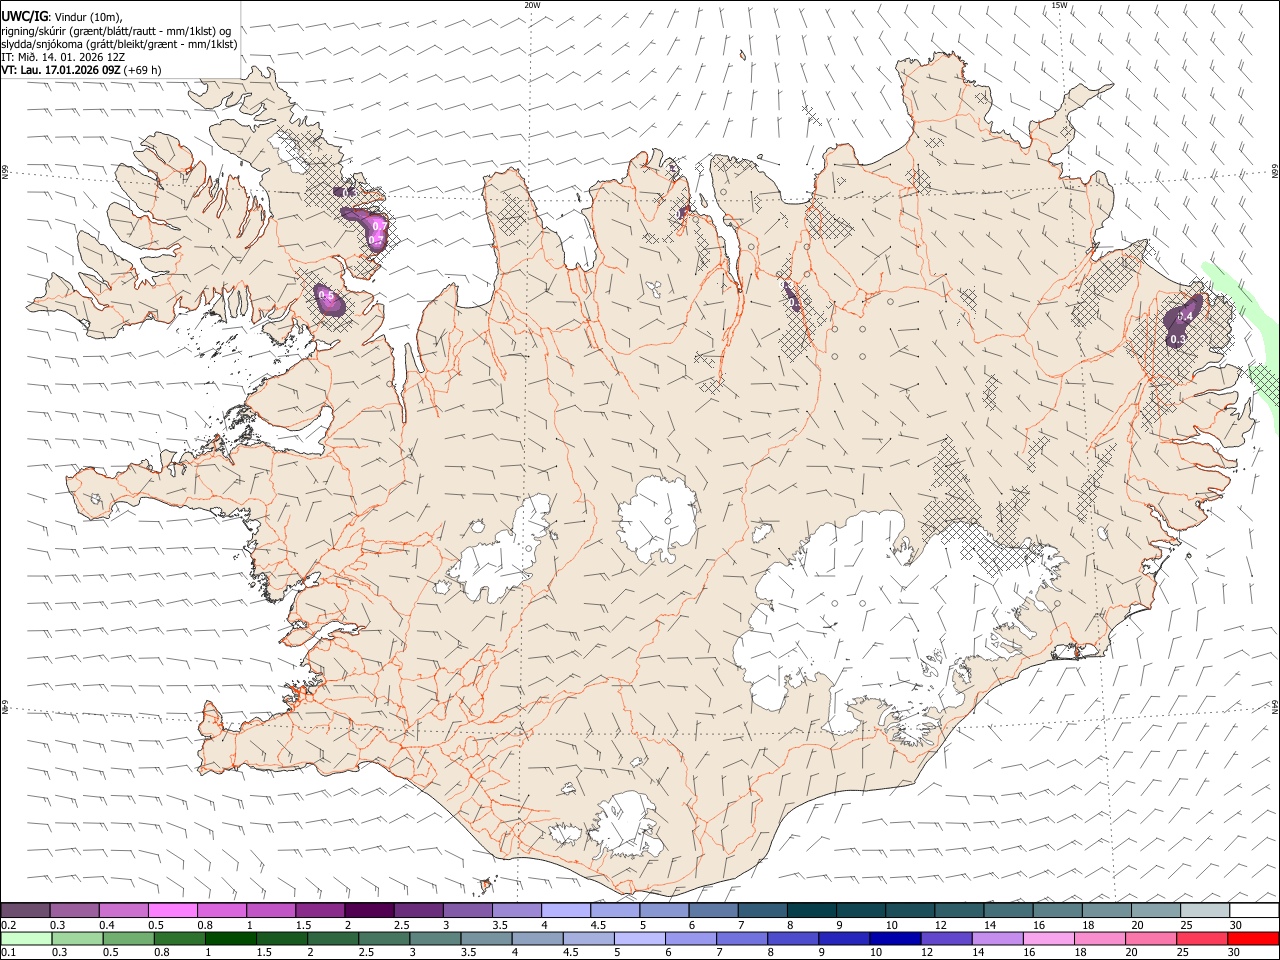Select the dark purple swatch labeled 2 in upper legend

[x=369, y=911]
